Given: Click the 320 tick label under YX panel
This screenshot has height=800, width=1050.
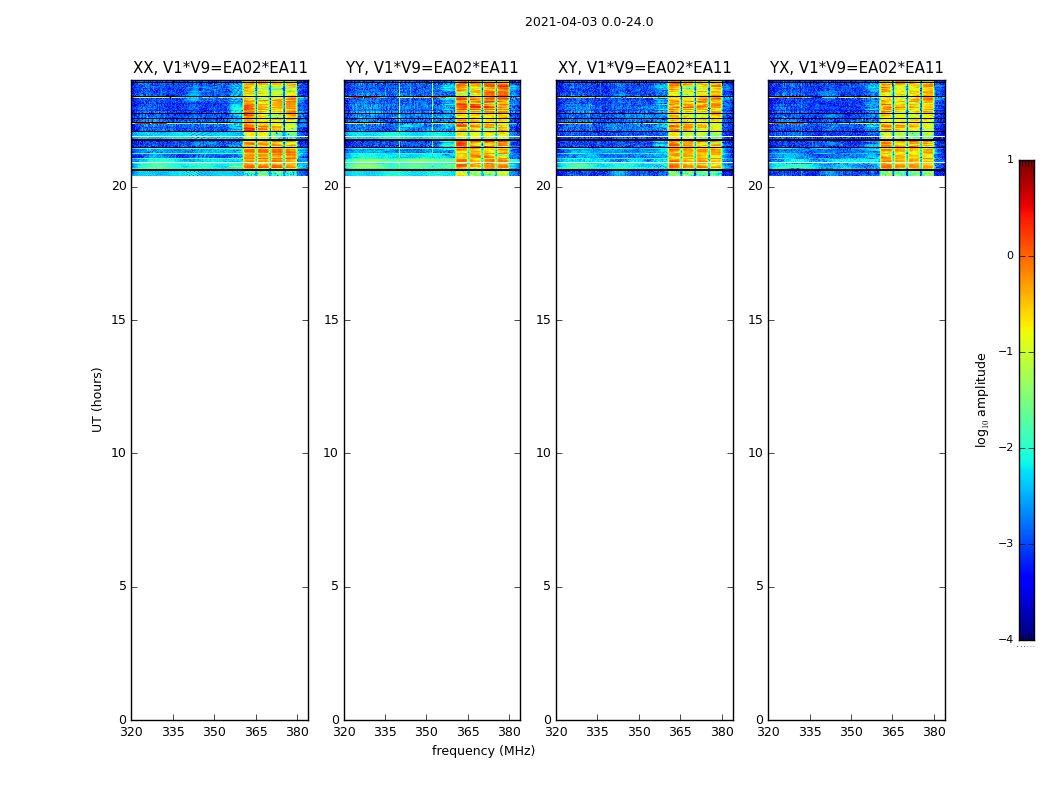Looking at the screenshot, I should (768, 732).
